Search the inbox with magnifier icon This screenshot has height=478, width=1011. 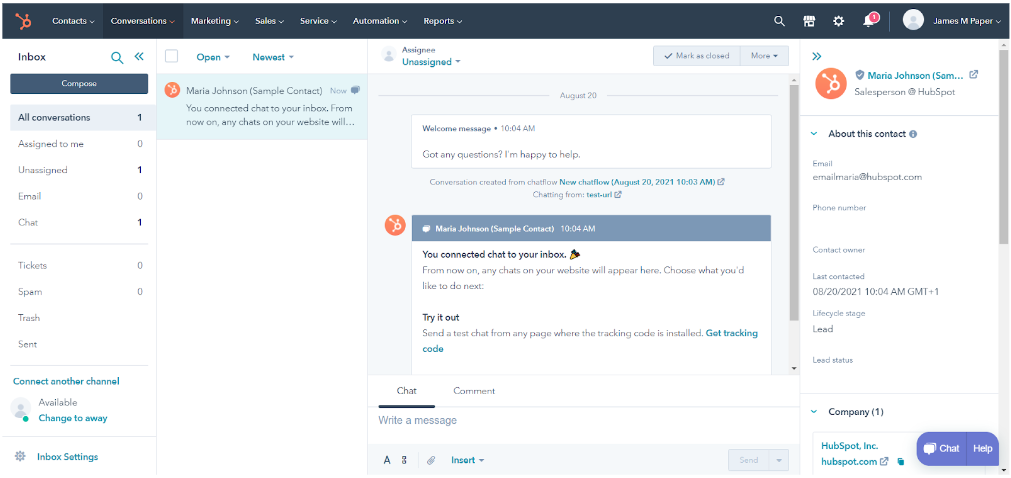tap(117, 57)
